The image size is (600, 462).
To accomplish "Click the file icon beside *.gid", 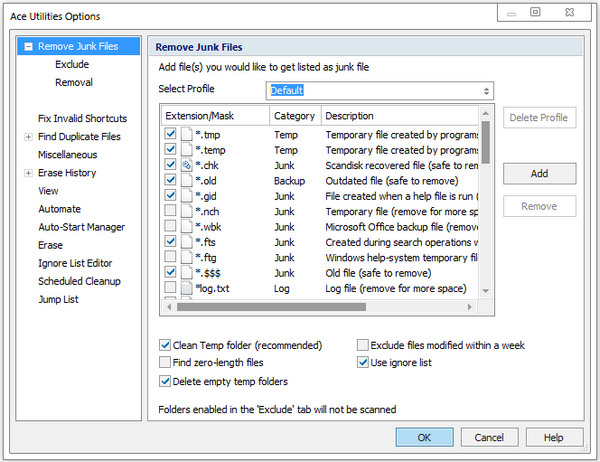I will pyautogui.click(x=186, y=196).
